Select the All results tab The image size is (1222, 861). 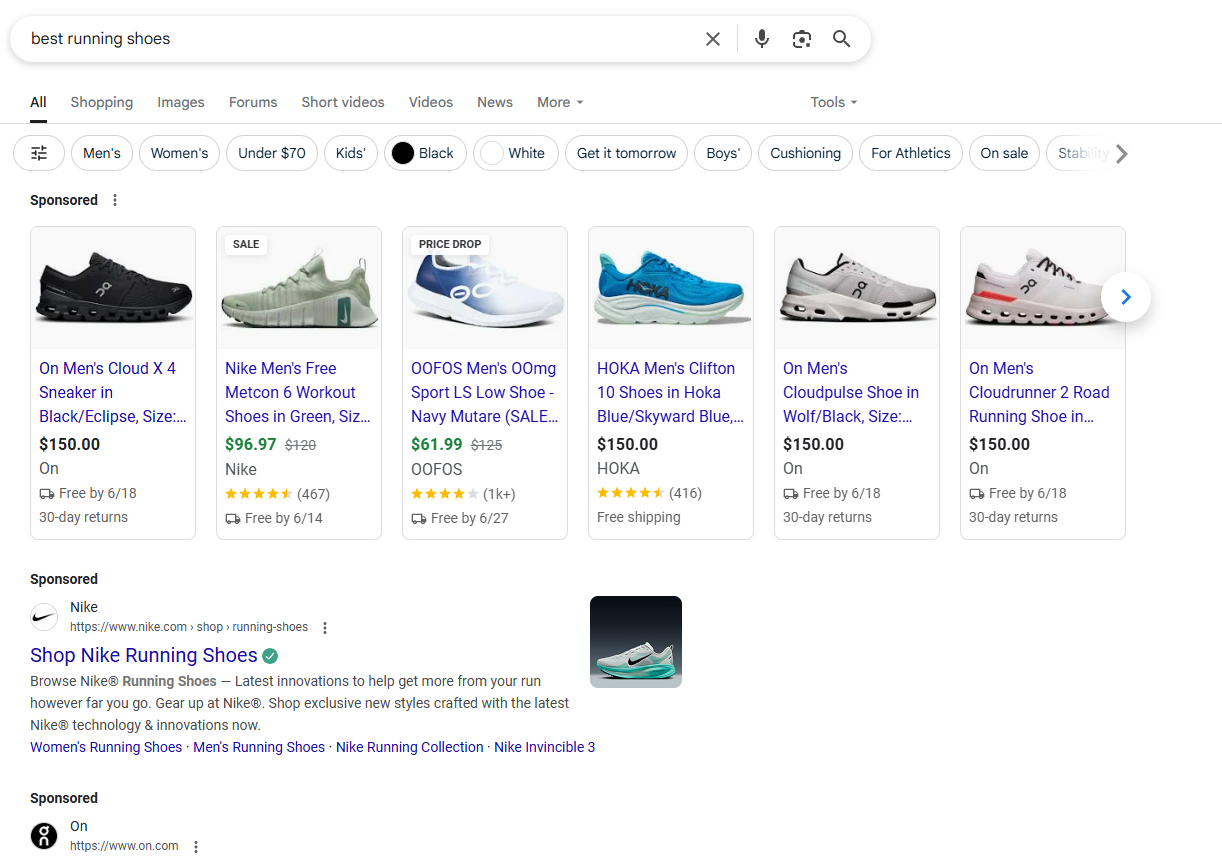(38, 102)
